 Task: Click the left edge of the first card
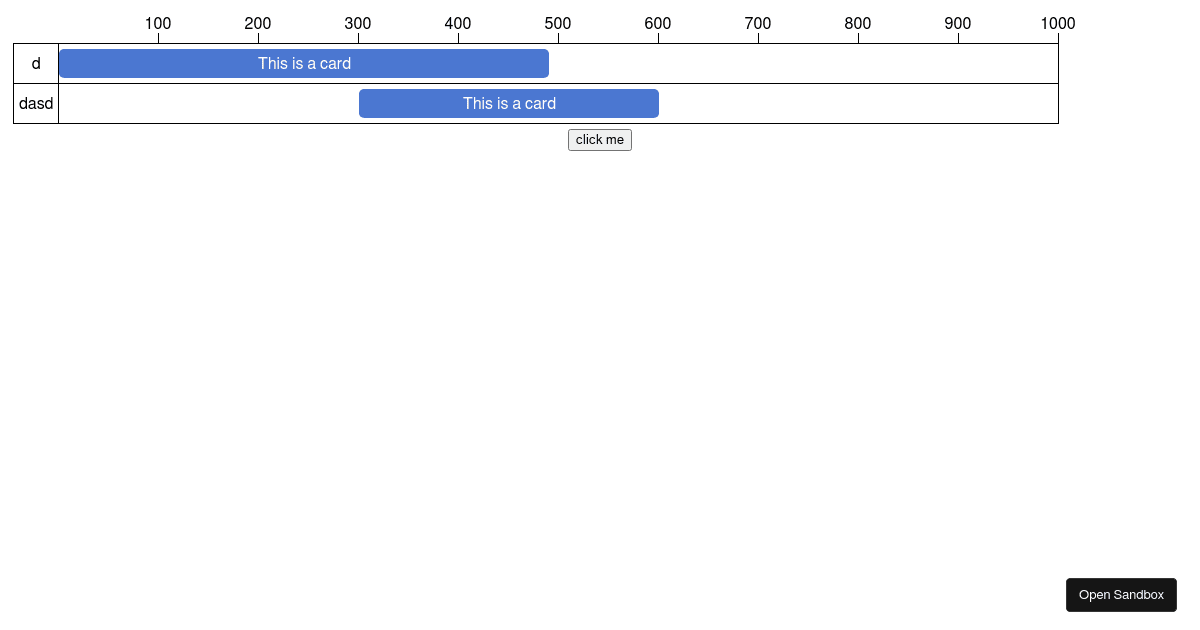pyautogui.click(x=62, y=63)
